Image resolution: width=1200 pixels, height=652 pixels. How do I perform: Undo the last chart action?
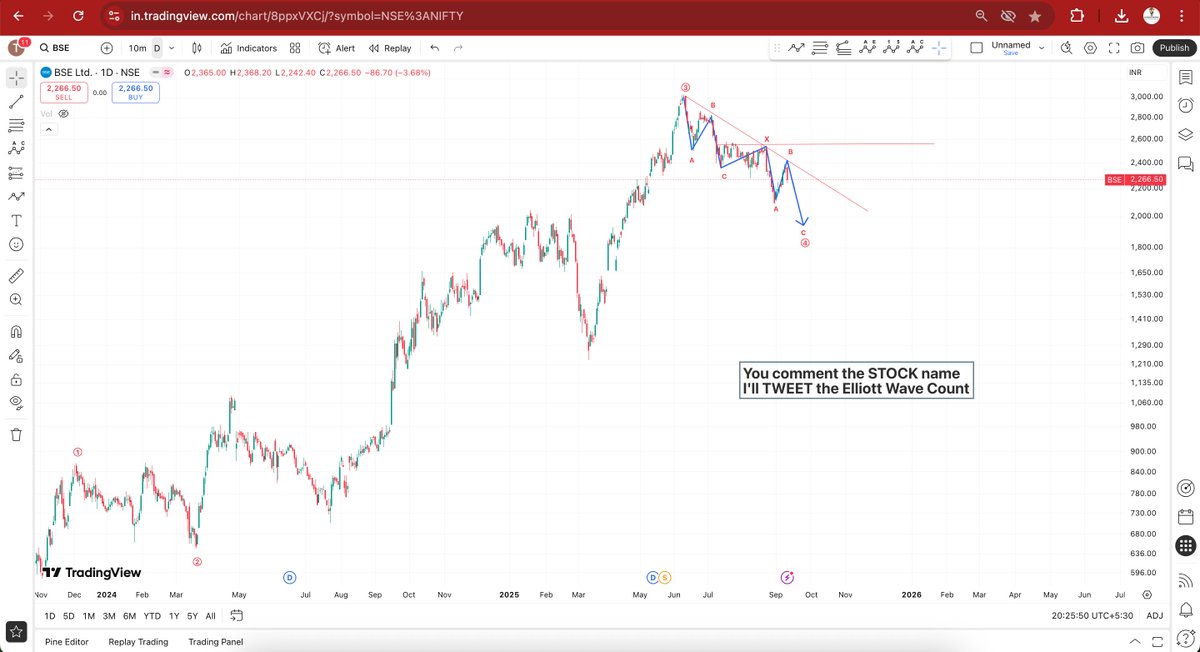tap(434, 48)
